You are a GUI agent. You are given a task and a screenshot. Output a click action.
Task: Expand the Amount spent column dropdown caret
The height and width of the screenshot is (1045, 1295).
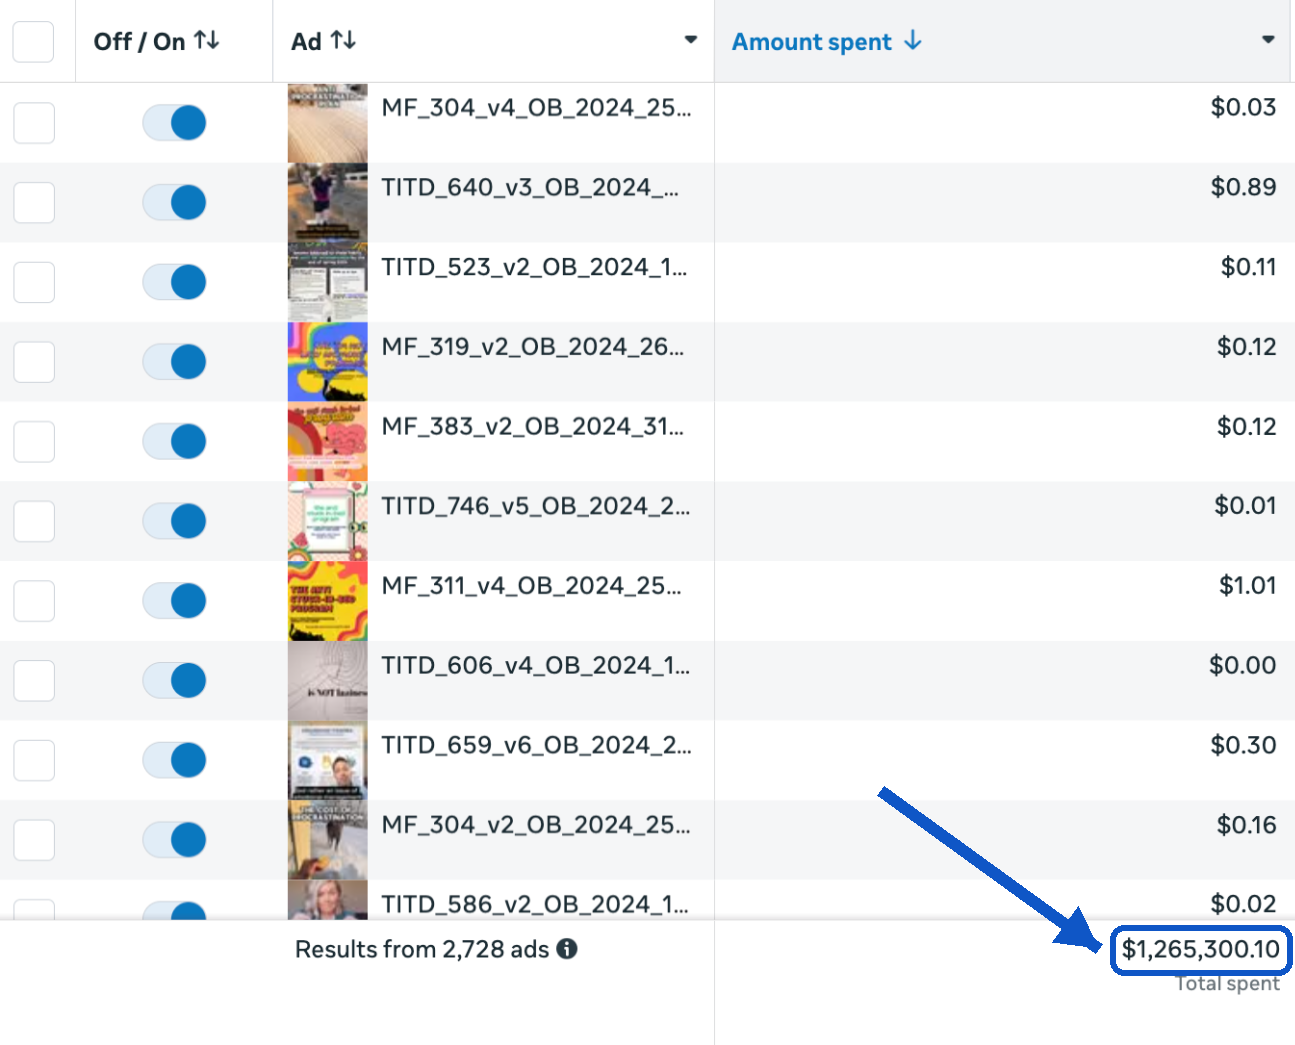point(1268,40)
